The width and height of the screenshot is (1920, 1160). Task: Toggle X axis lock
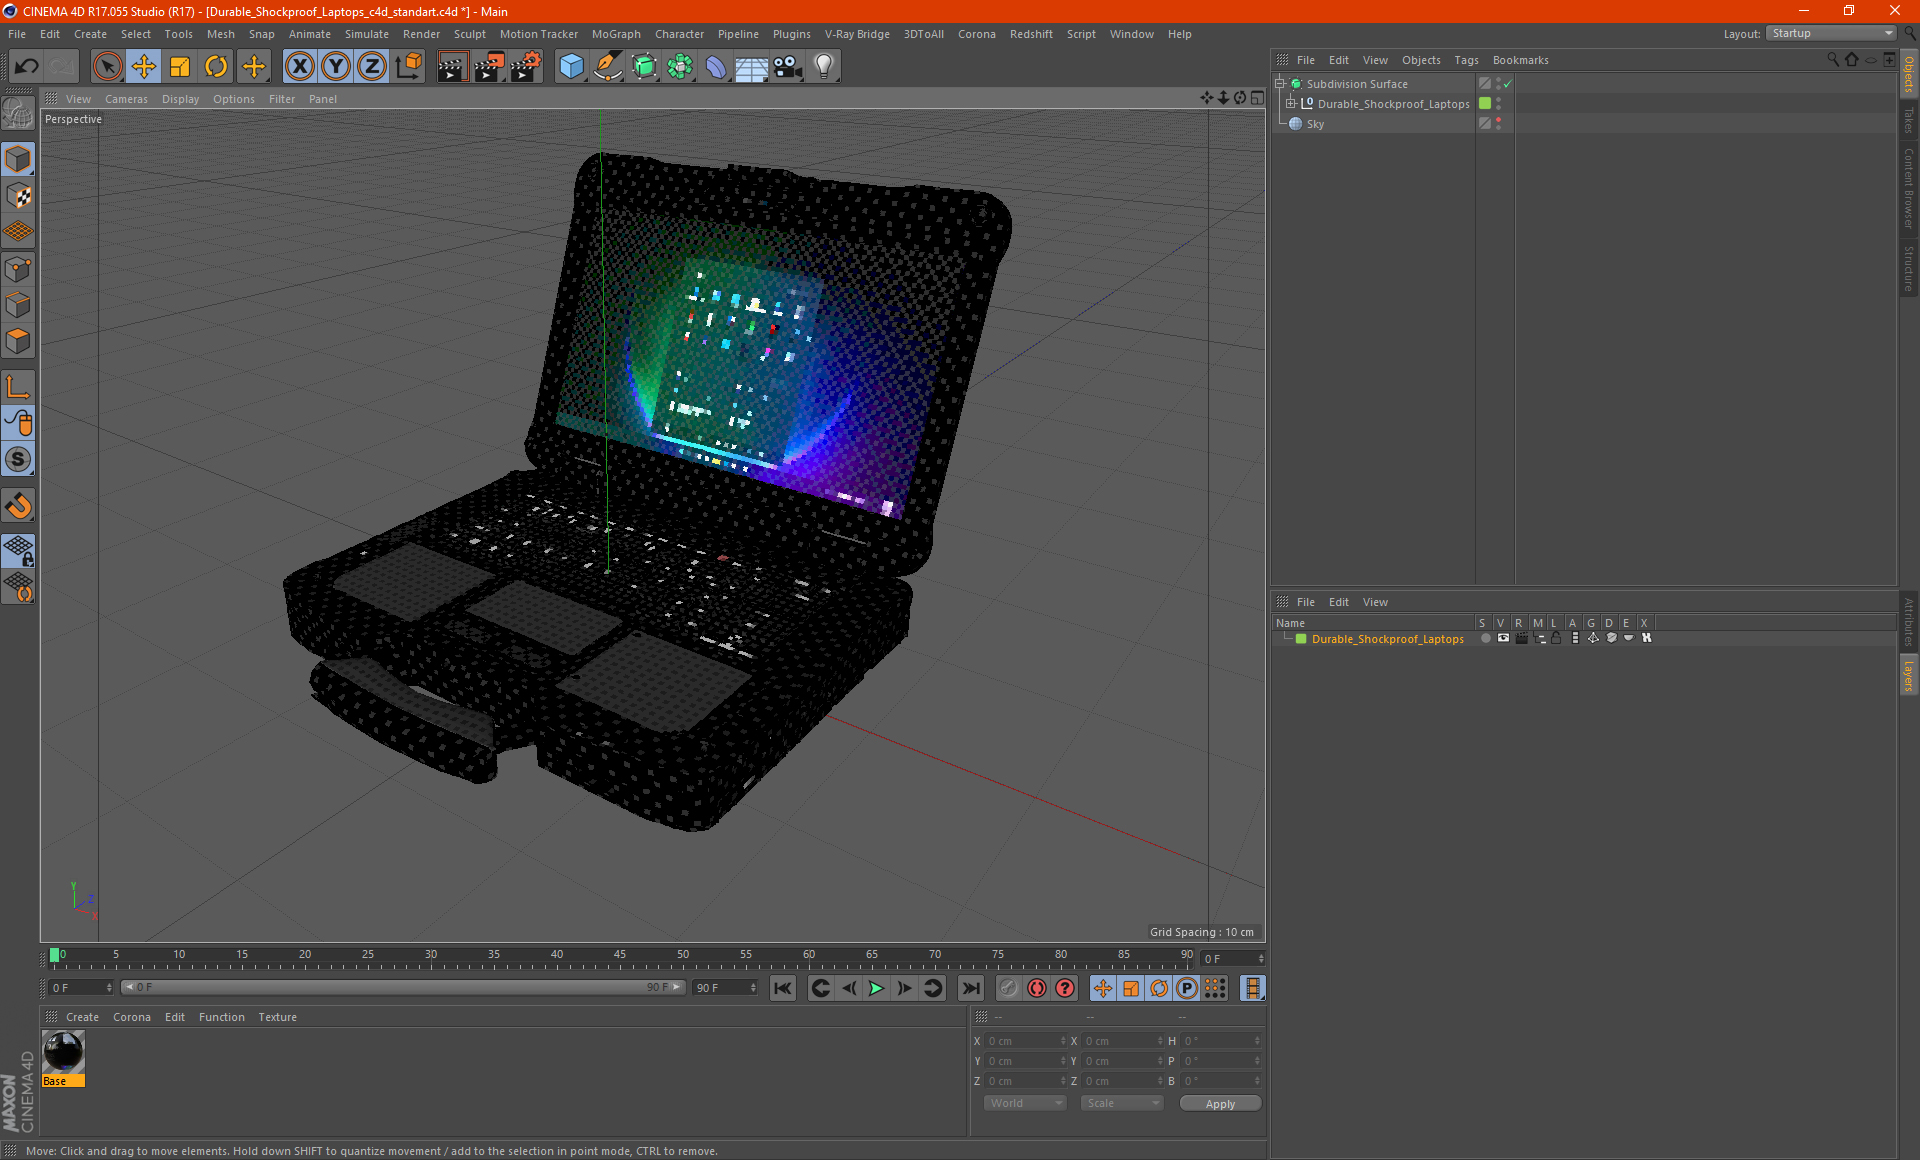point(299,67)
